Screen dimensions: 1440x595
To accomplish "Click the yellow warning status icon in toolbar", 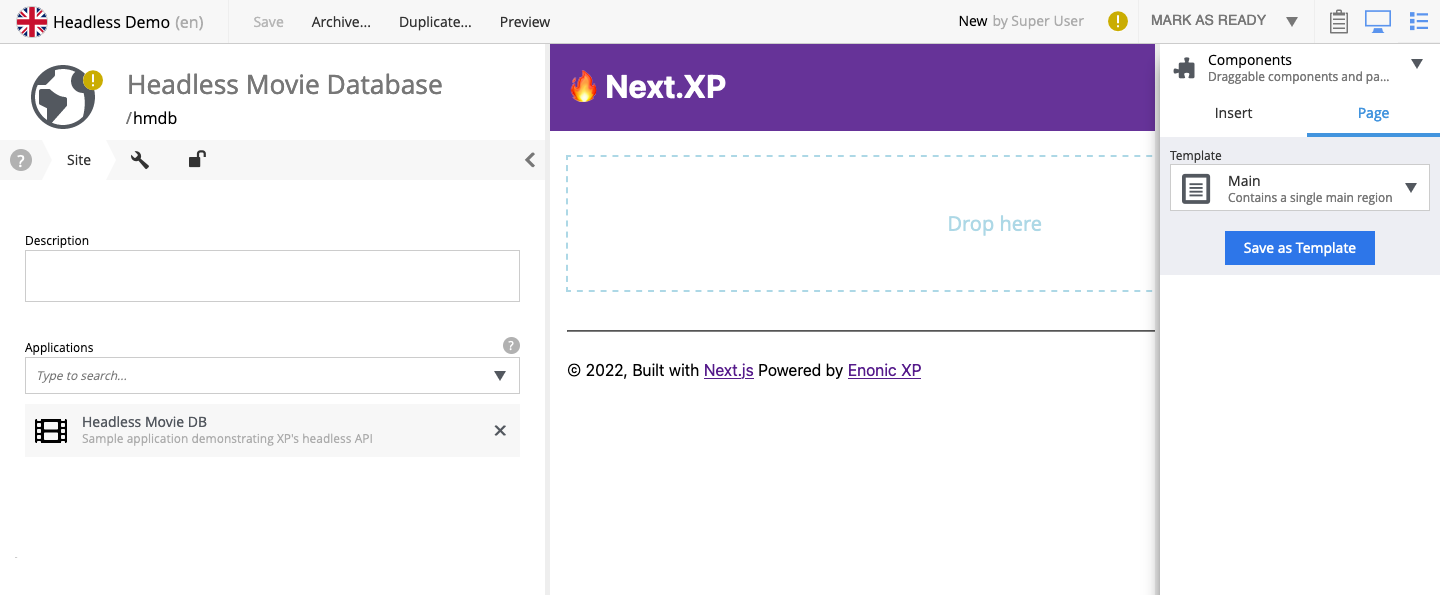I will (x=1118, y=21).
